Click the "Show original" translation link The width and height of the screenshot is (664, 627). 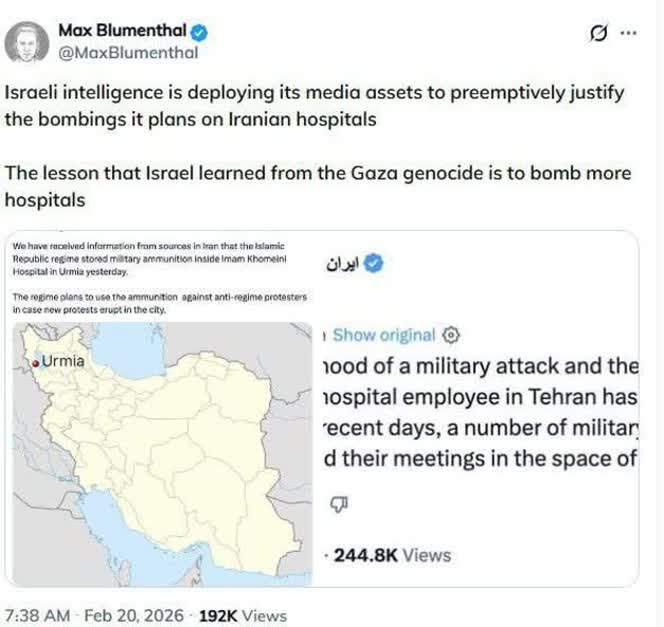(x=383, y=335)
